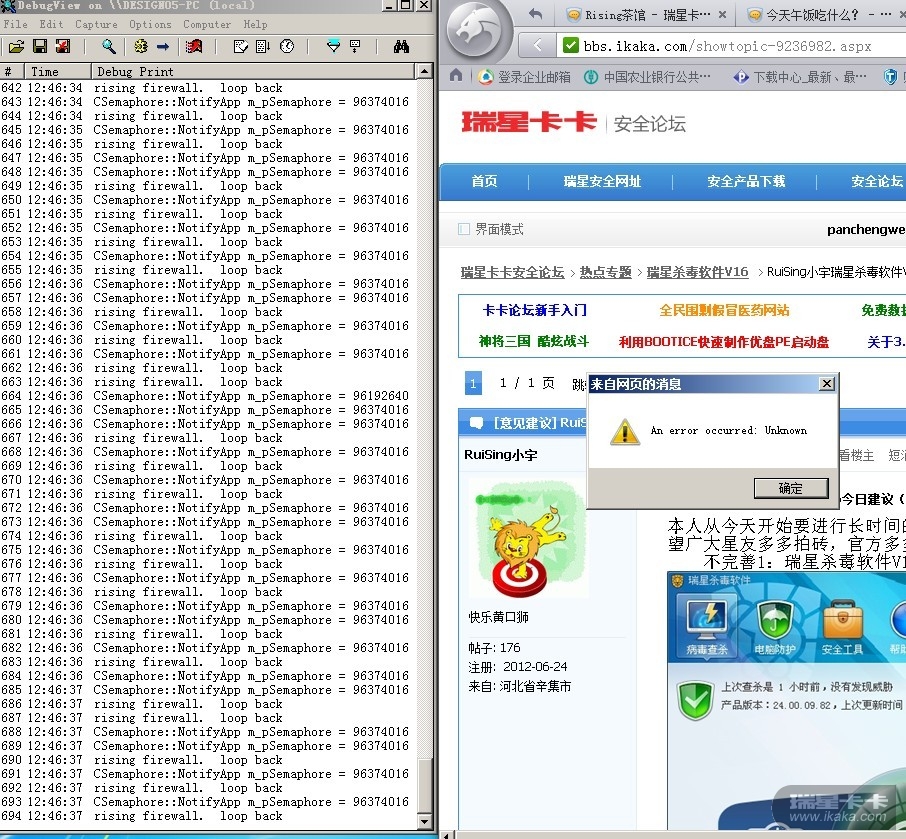Screen dimensions: 906x839
Task: Open the 下载中心_最新 bookmark
Action: point(800,76)
